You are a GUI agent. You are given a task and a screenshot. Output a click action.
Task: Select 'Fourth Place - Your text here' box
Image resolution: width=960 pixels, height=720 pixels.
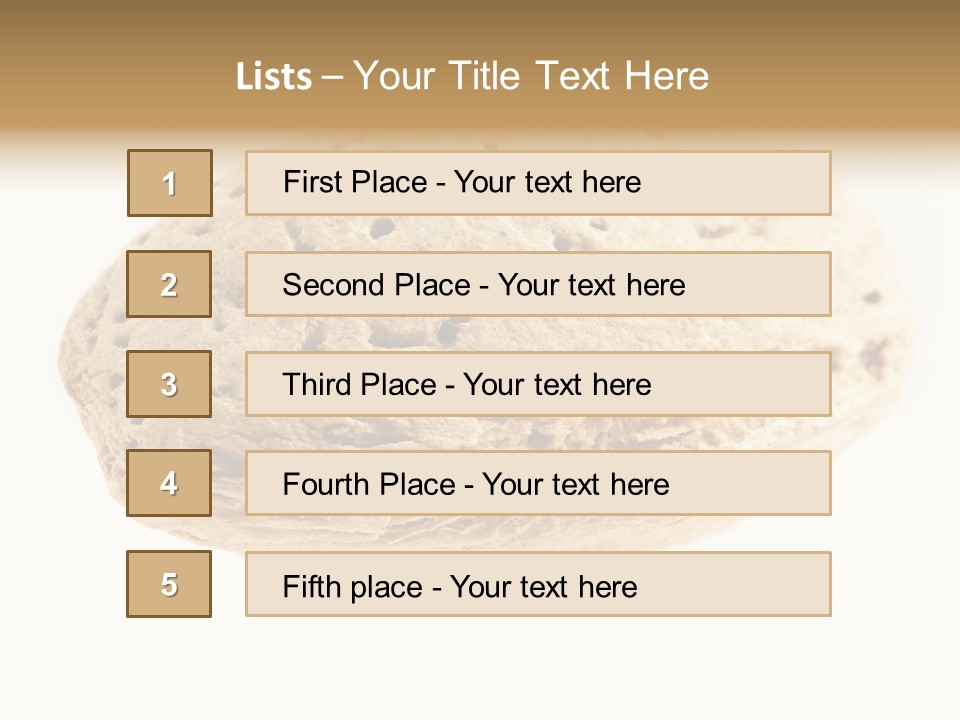538,483
